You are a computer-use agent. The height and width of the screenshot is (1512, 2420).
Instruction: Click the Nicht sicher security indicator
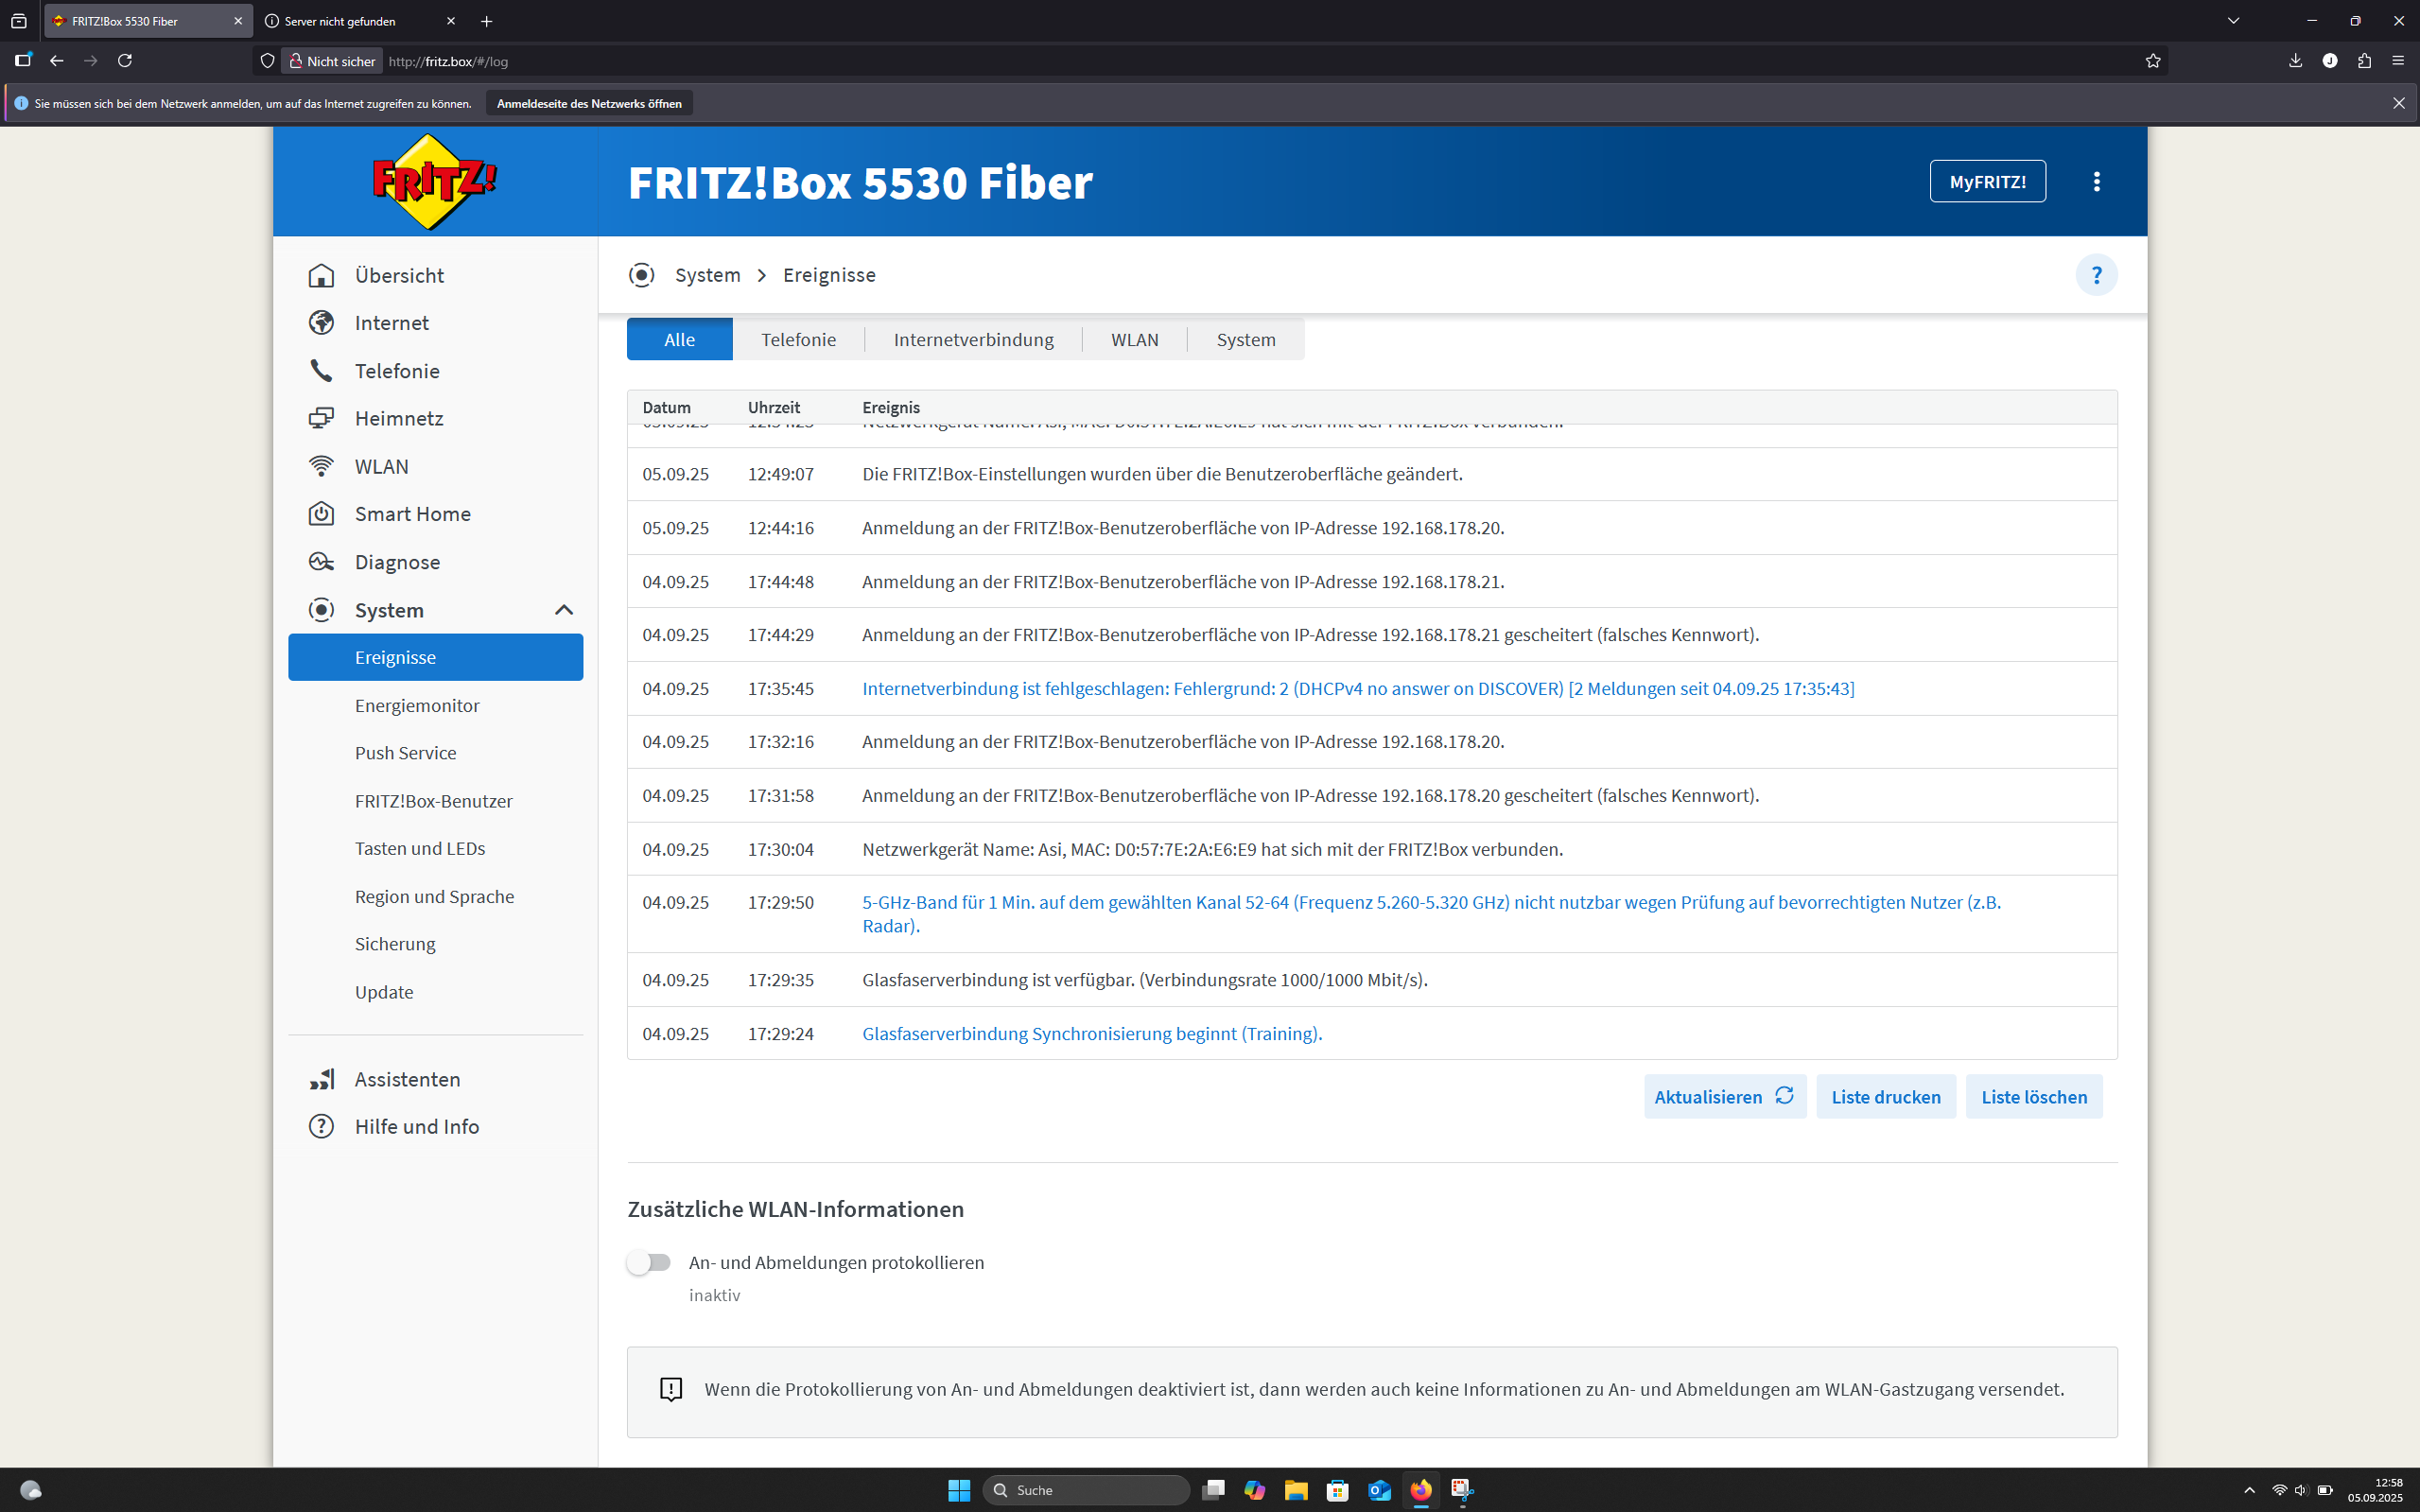[x=332, y=61]
